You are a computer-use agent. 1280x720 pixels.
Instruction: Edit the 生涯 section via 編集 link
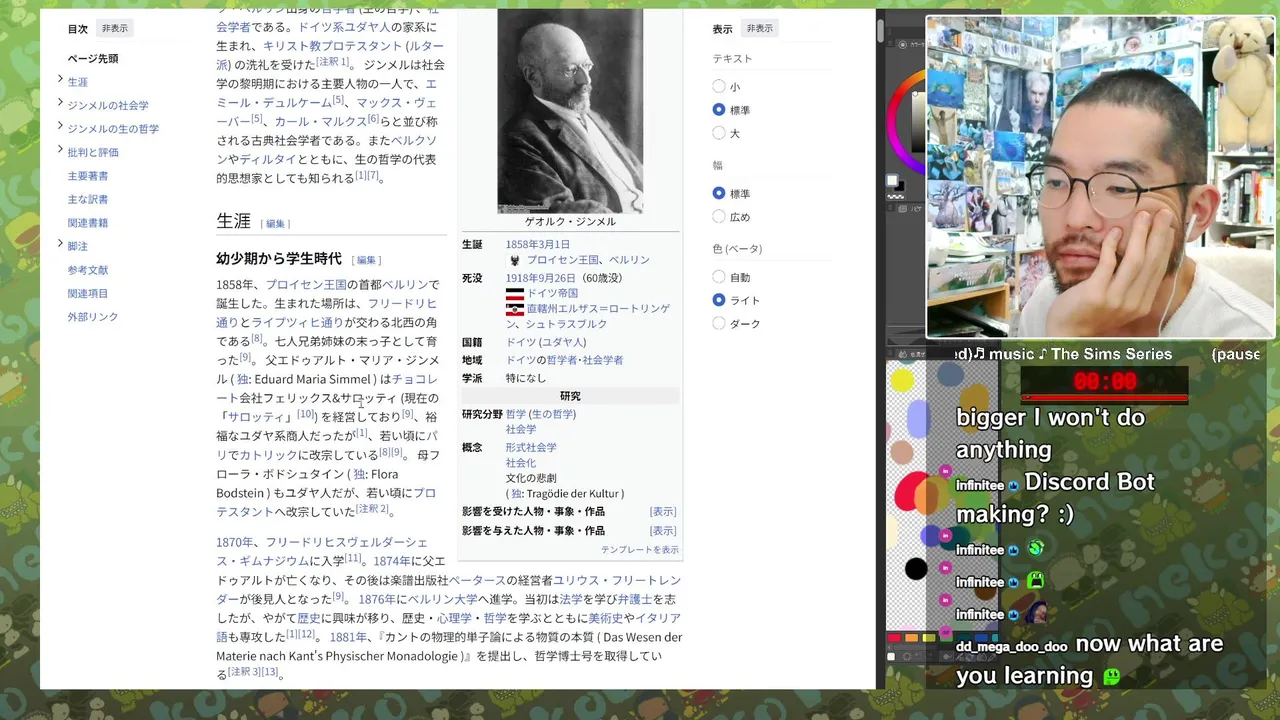275,224
